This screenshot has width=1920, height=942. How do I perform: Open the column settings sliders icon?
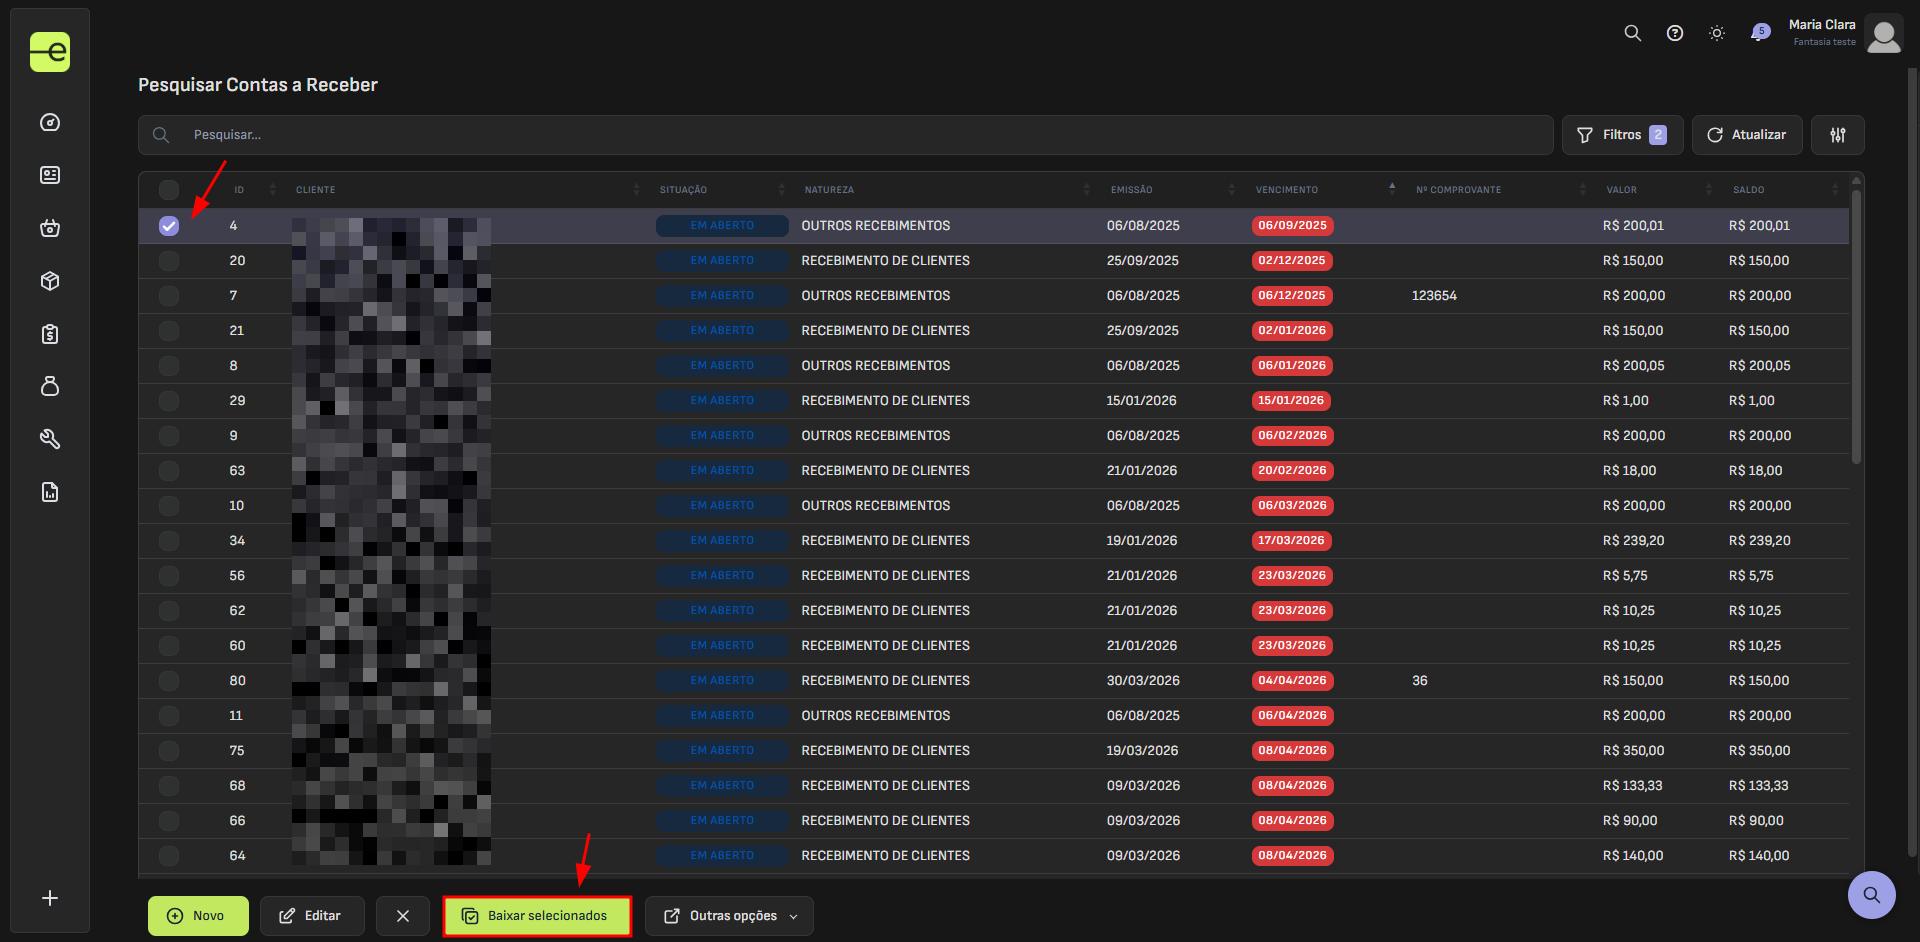1838,135
